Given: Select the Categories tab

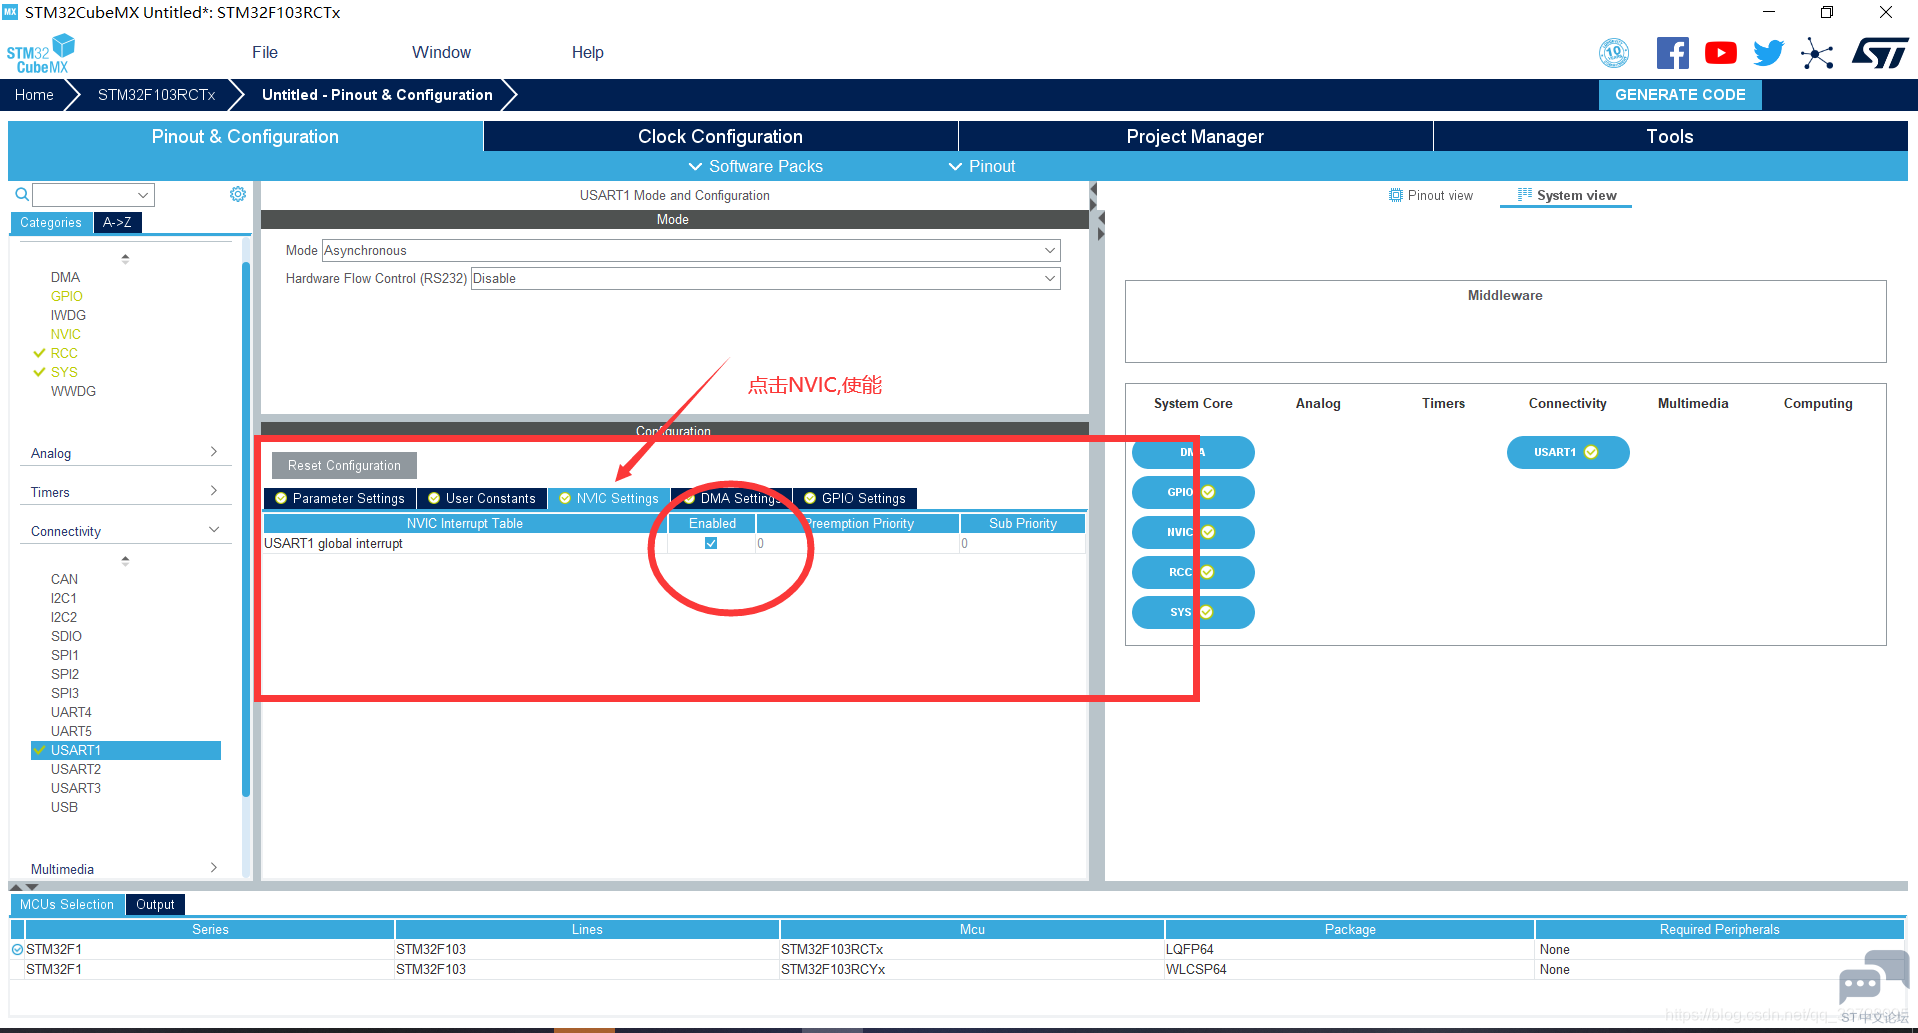Looking at the screenshot, I should [x=51, y=222].
